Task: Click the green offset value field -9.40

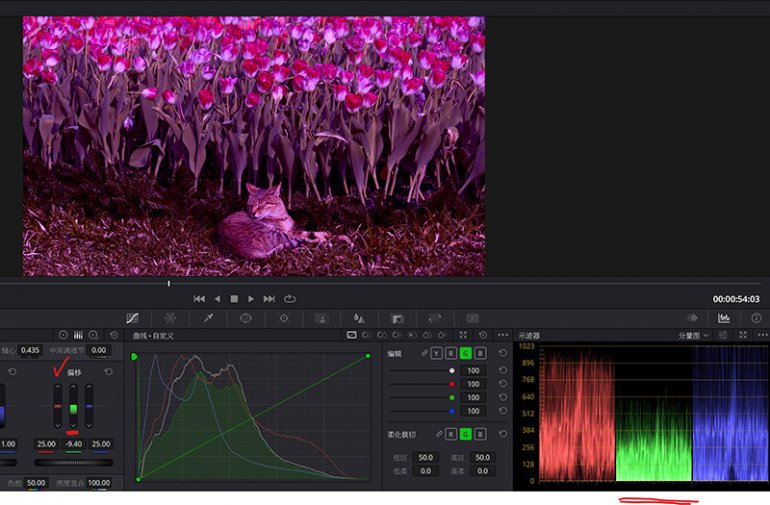Action: [73, 444]
